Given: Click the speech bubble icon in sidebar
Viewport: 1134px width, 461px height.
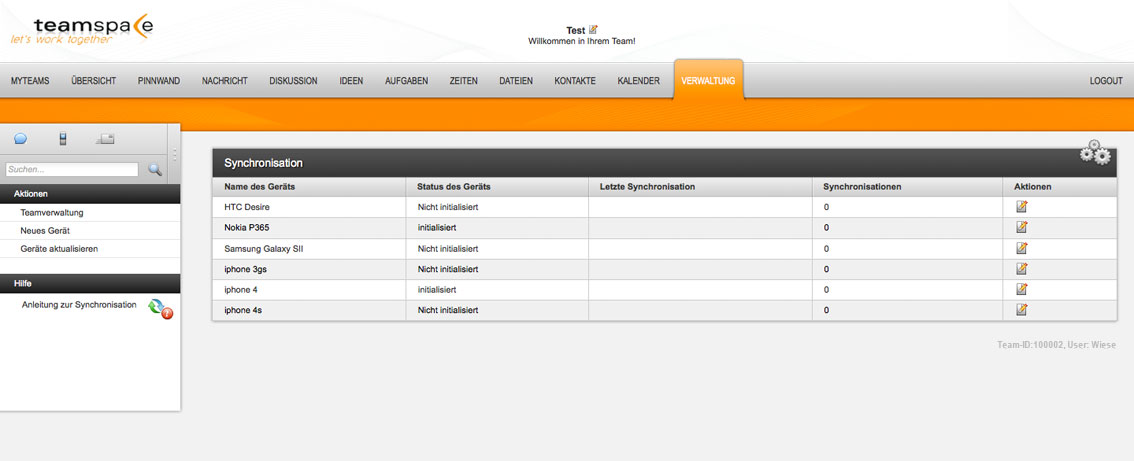Looking at the screenshot, I should (x=20, y=139).
